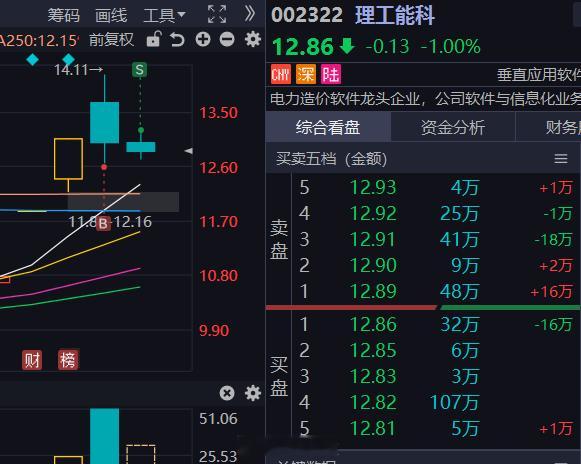Select sell level 5 price 12.93

pyautogui.click(x=373, y=187)
